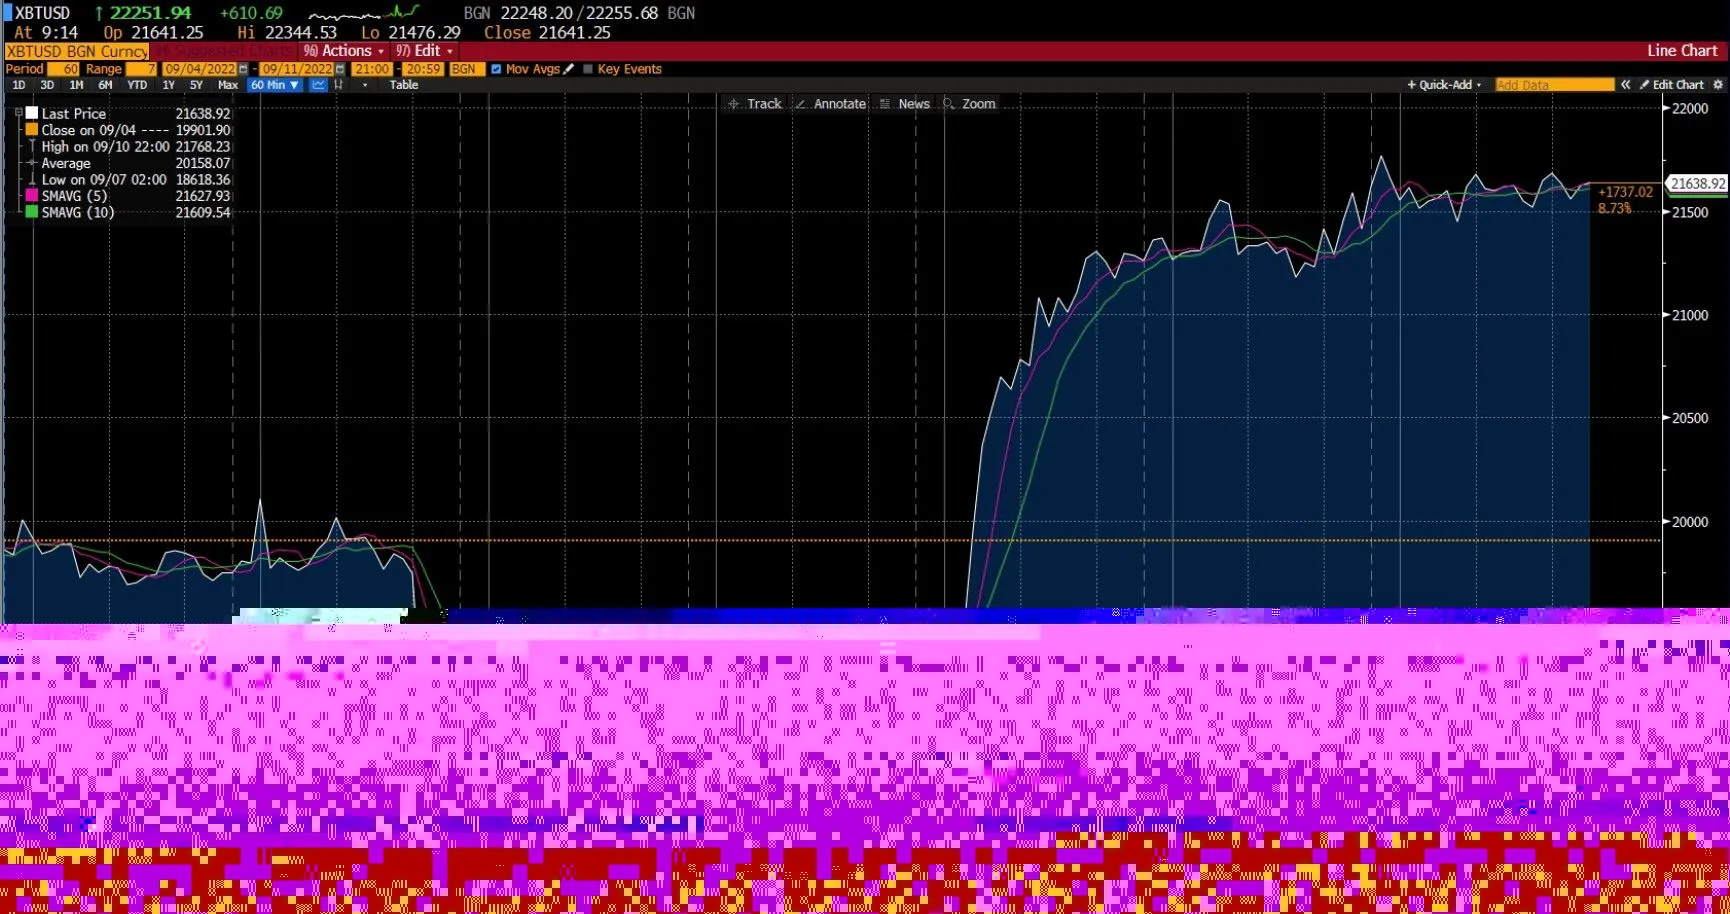Viewport: 1730px width, 914px height.
Task: Enable Key Events
Action: pyautogui.click(x=587, y=69)
